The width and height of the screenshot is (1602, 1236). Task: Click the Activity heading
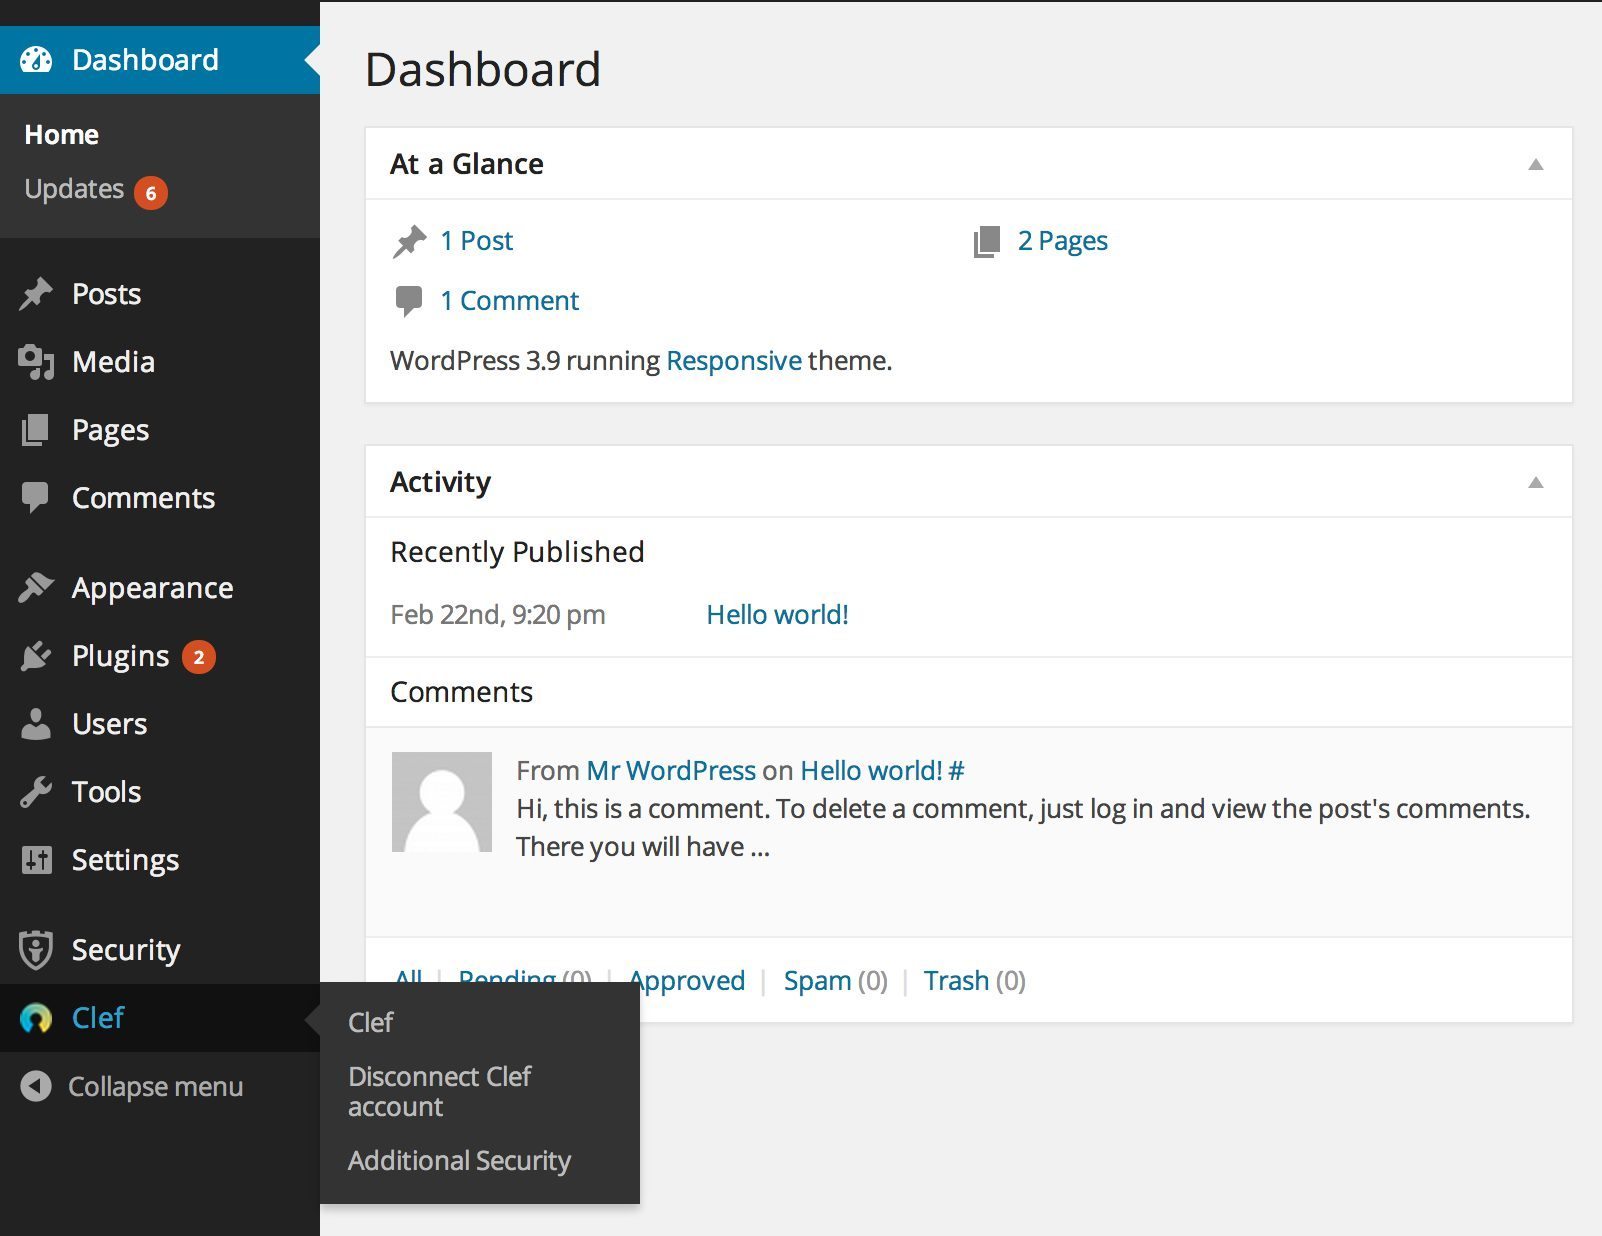441,482
